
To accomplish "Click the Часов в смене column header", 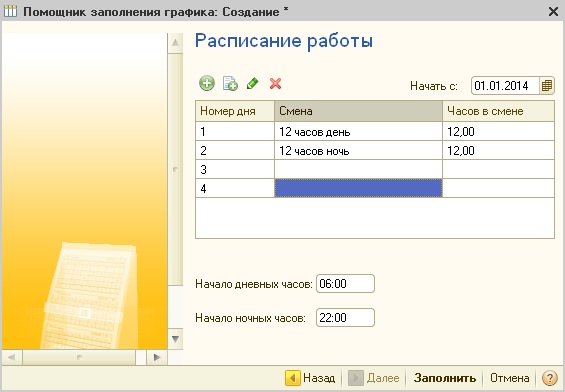I will [498, 111].
